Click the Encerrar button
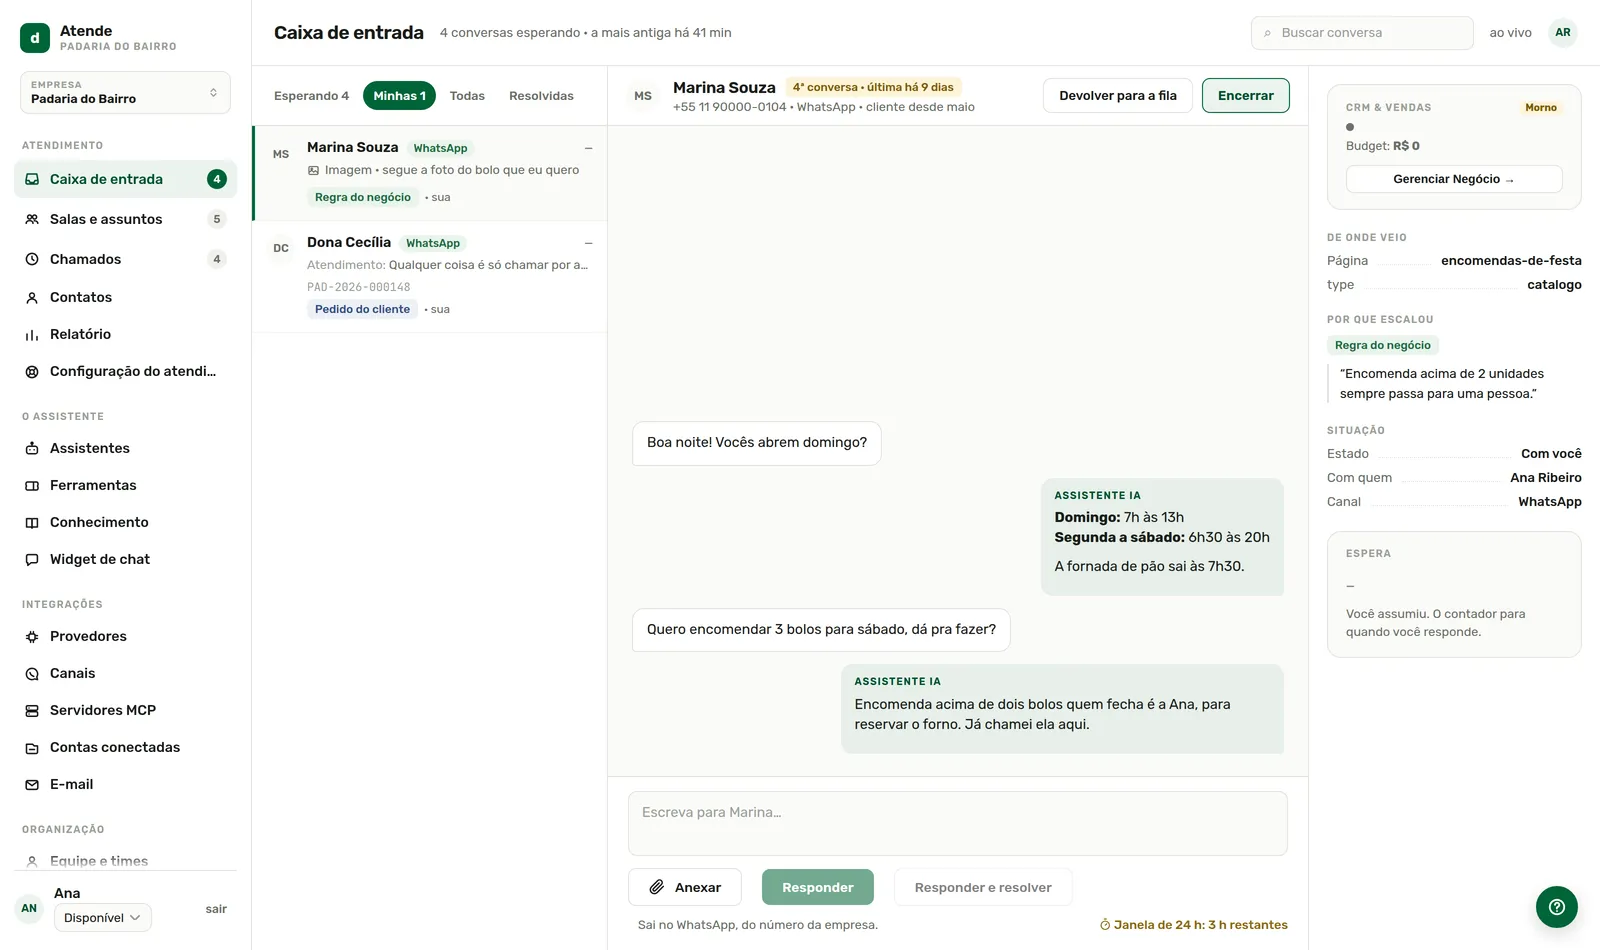The image size is (1600, 950). (x=1246, y=96)
